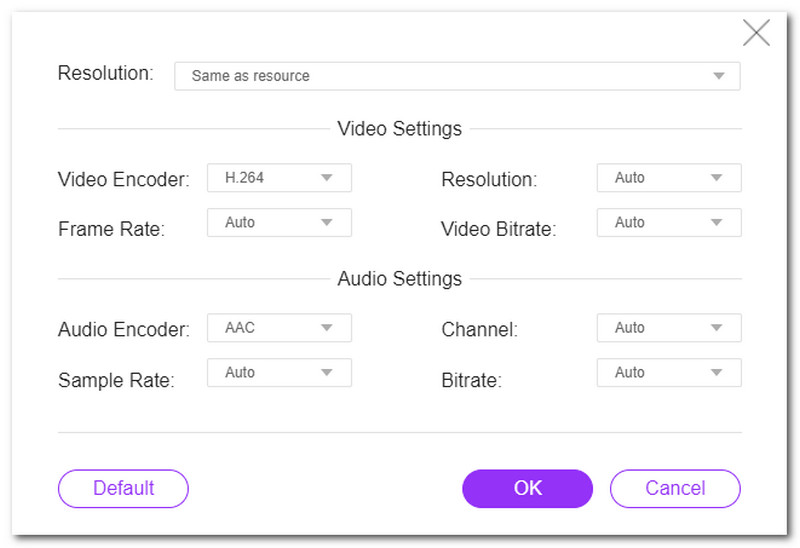Click the 'Sample Rate:' label text

pos(116,380)
